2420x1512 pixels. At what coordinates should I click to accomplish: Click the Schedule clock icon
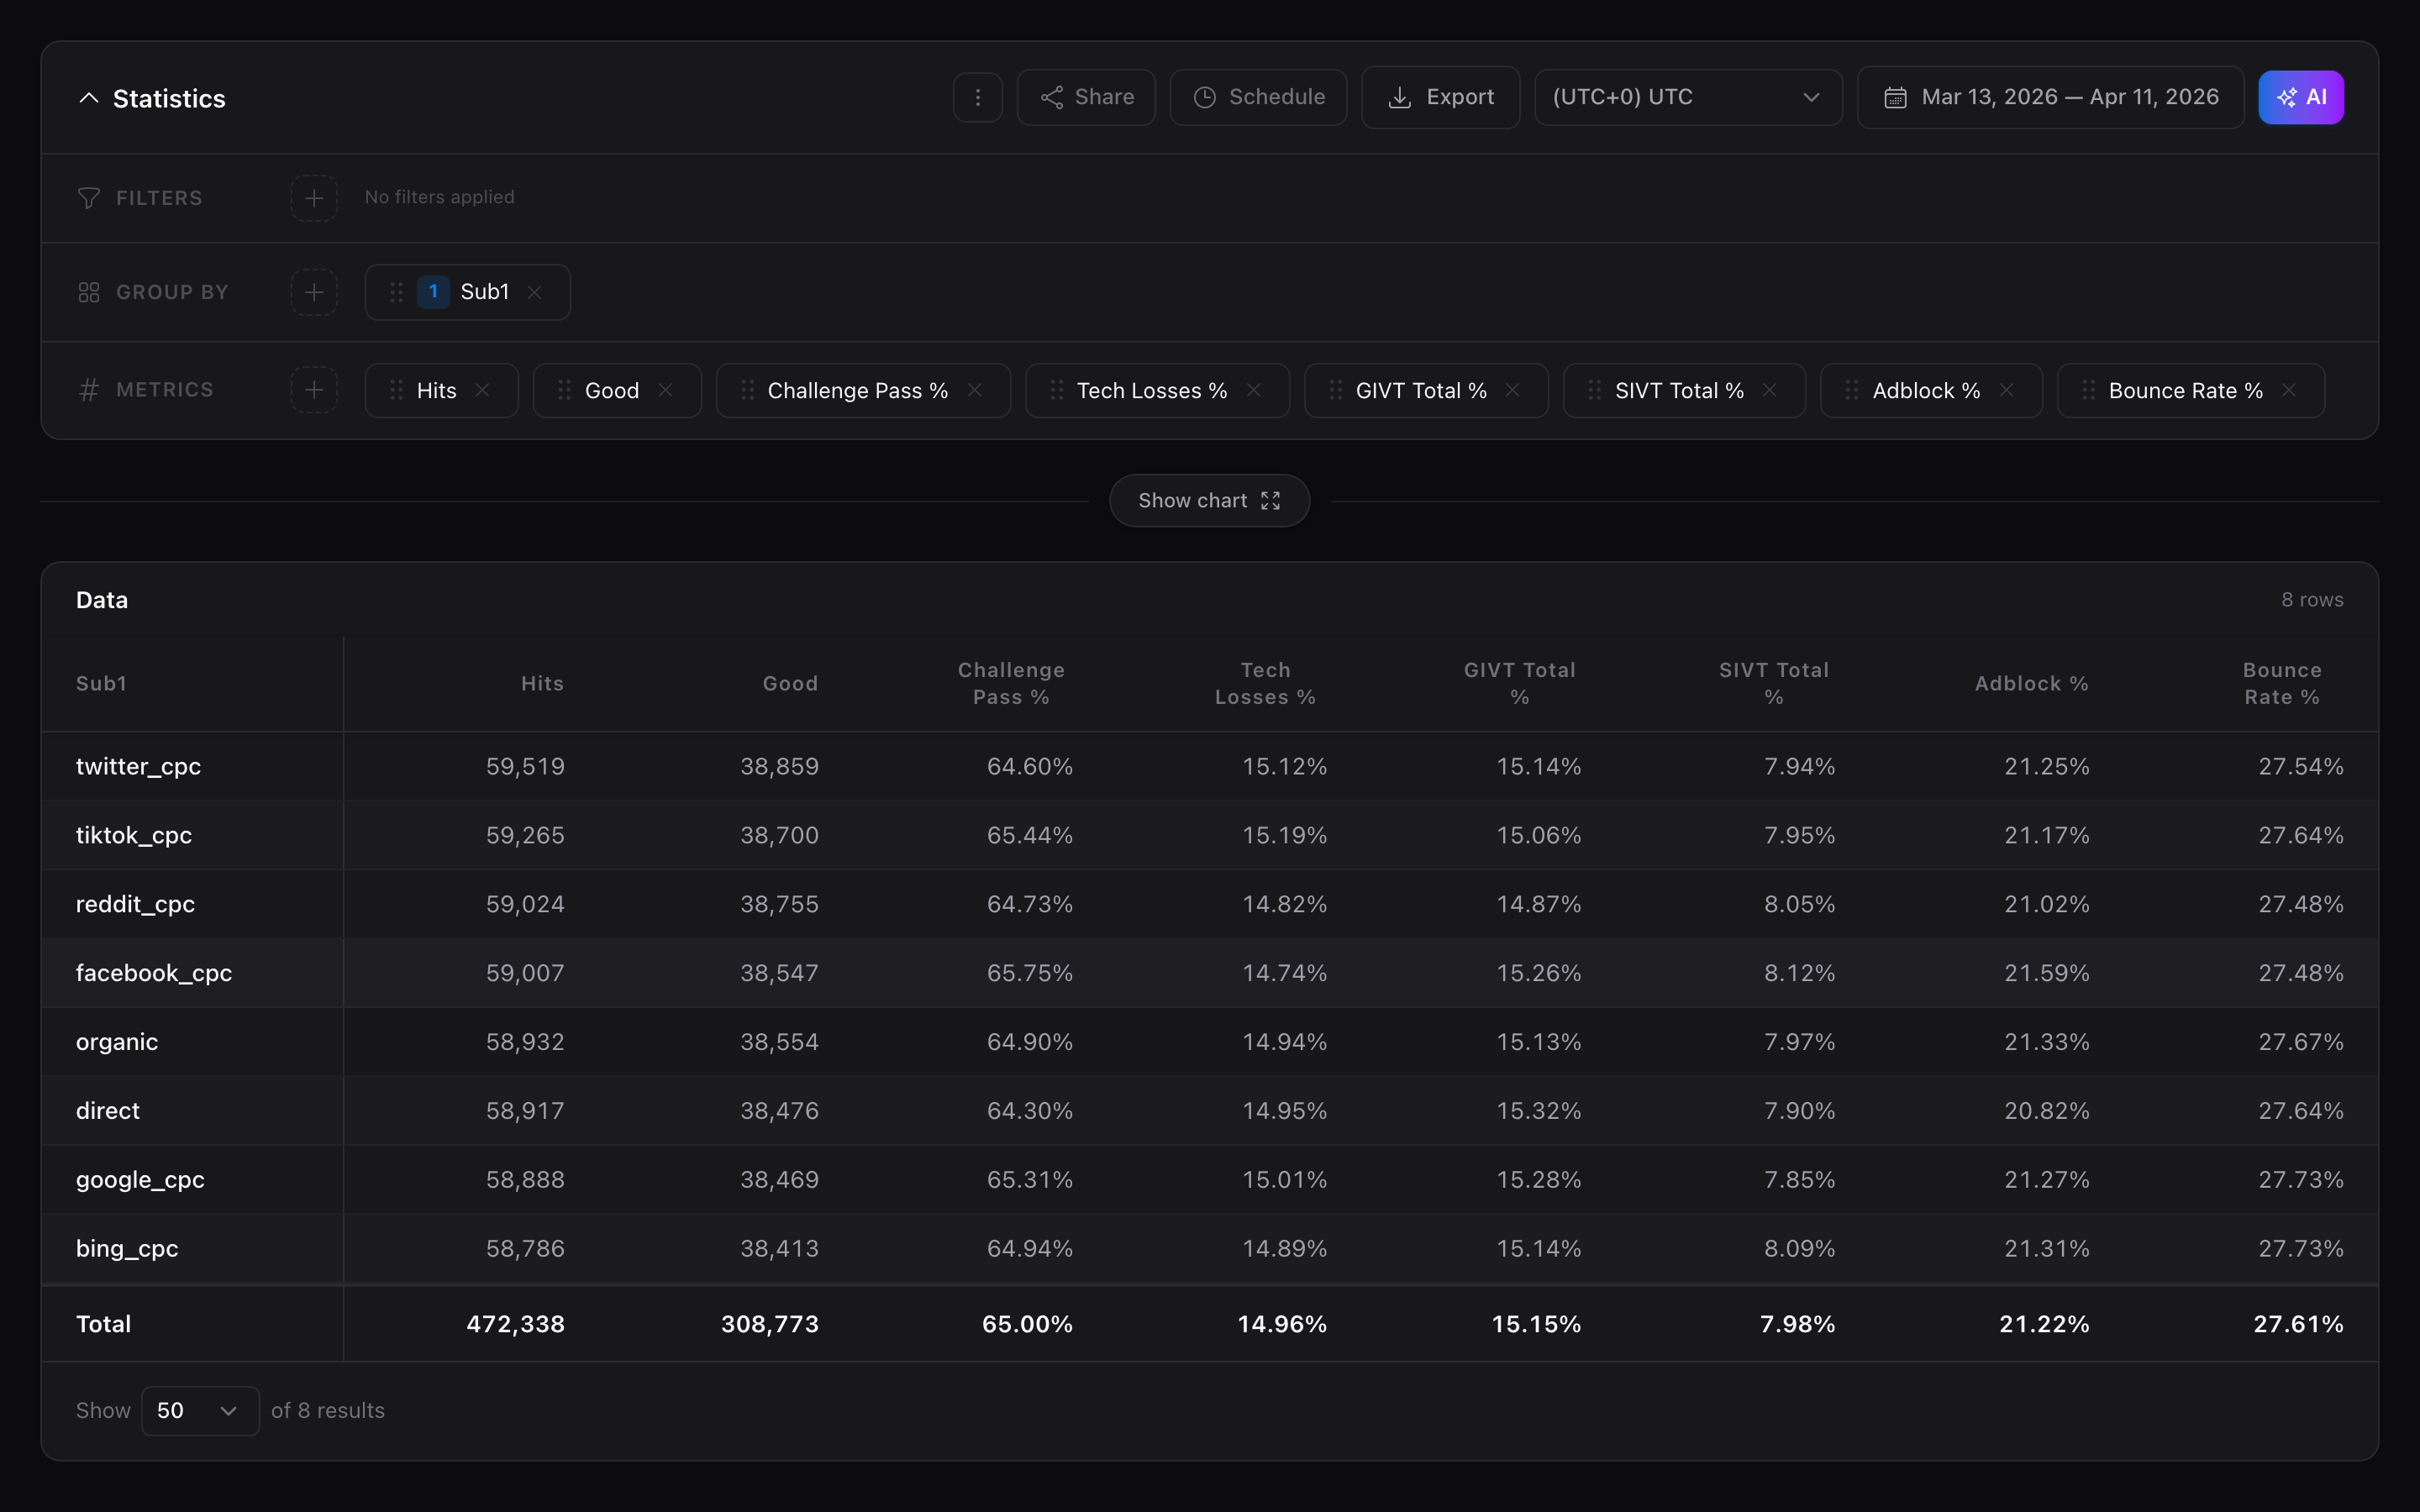pos(1205,97)
